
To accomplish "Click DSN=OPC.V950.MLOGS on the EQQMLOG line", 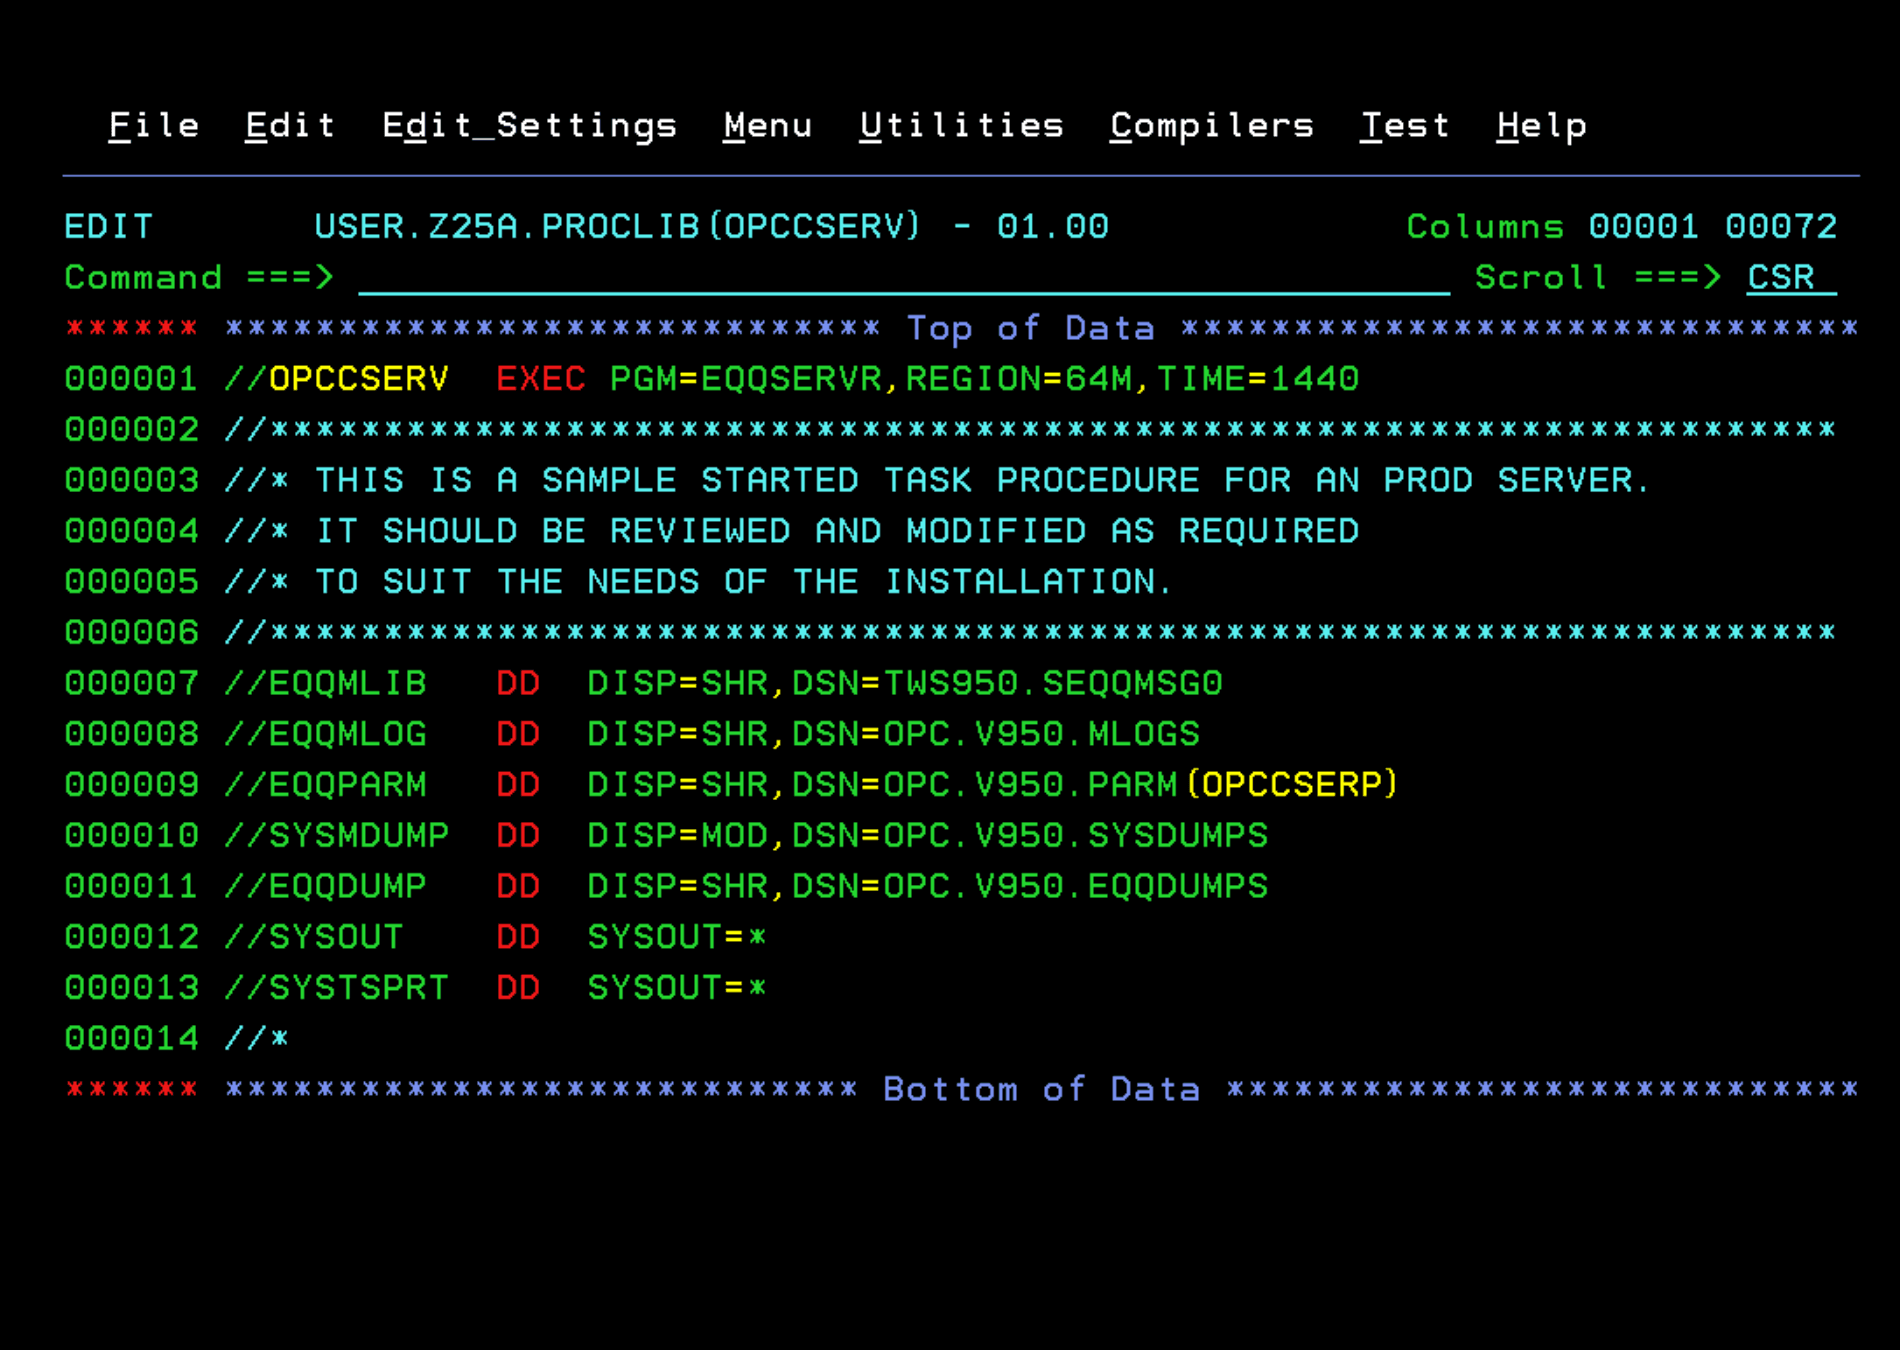I will click(x=996, y=734).
